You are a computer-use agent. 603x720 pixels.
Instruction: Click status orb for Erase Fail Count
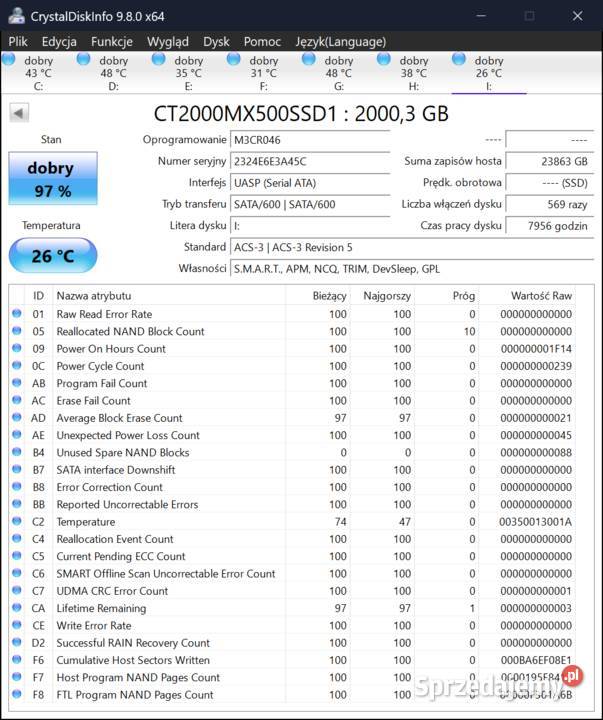(17, 399)
